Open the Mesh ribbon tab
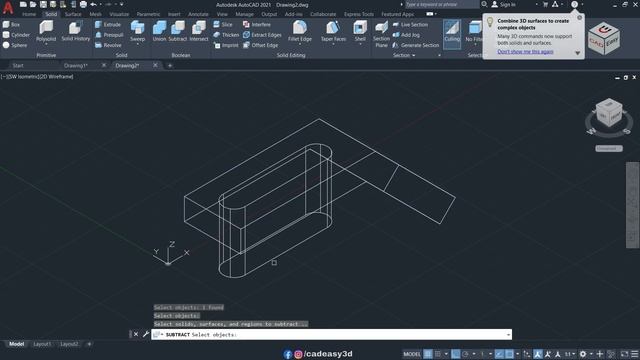The width and height of the screenshot is (640, 360). tap(96, 14)
